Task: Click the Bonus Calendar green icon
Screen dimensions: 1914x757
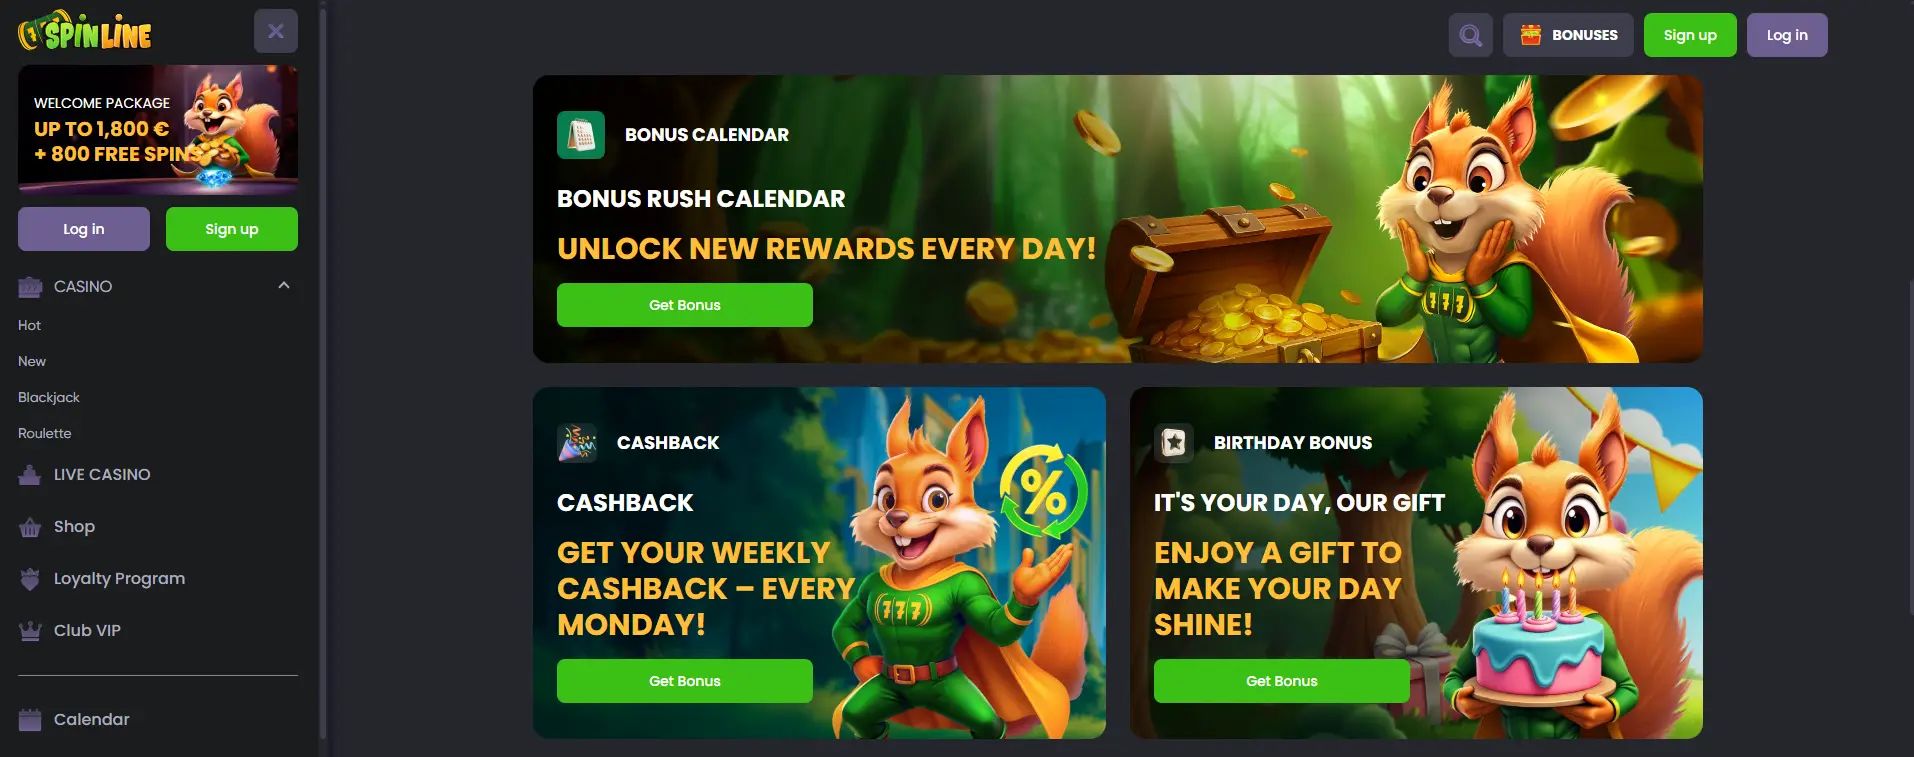Action: (x=581, y=135)
